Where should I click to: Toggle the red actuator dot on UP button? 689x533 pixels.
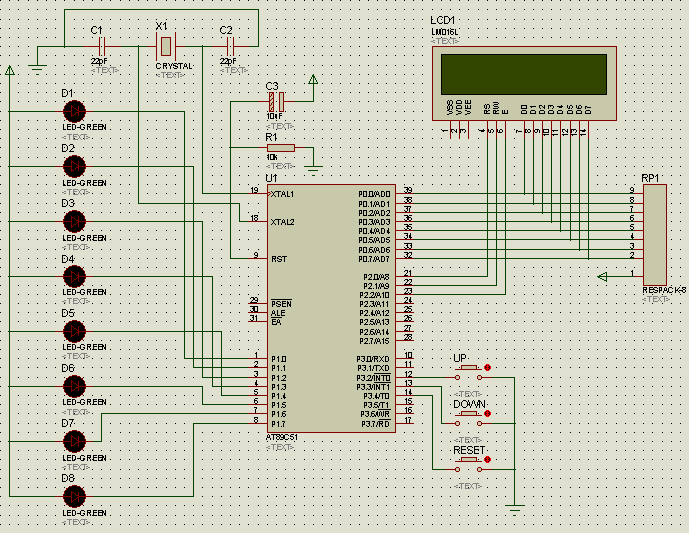(487, 367)
